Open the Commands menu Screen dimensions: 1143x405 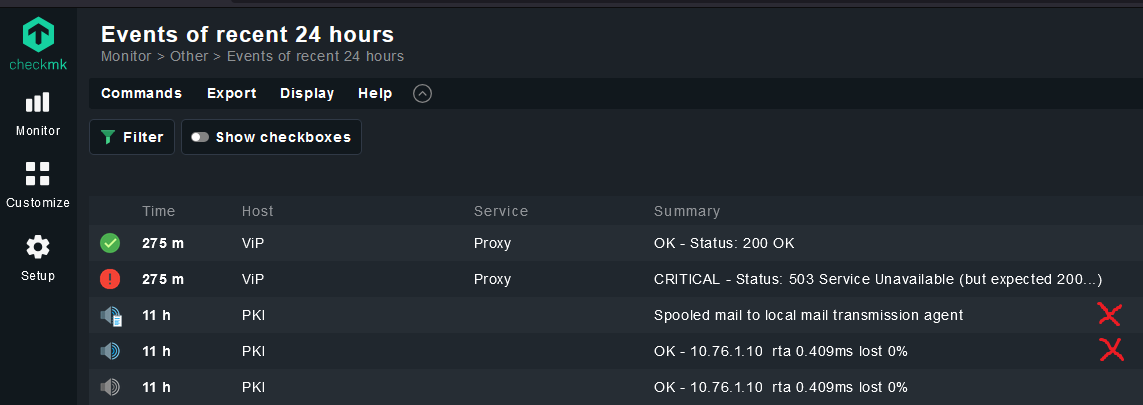141,93
